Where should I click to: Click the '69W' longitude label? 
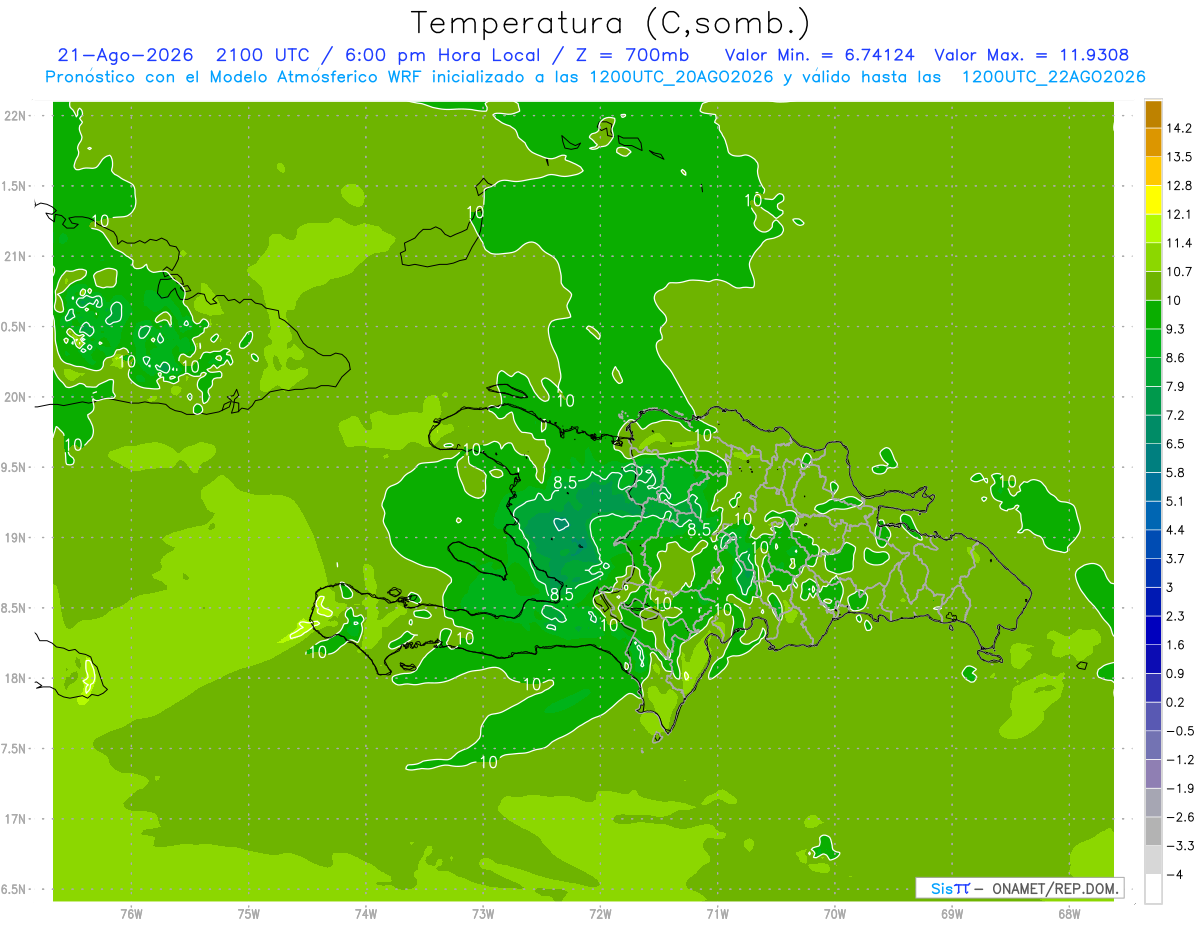pyautogui.click(x=952, y=913)
